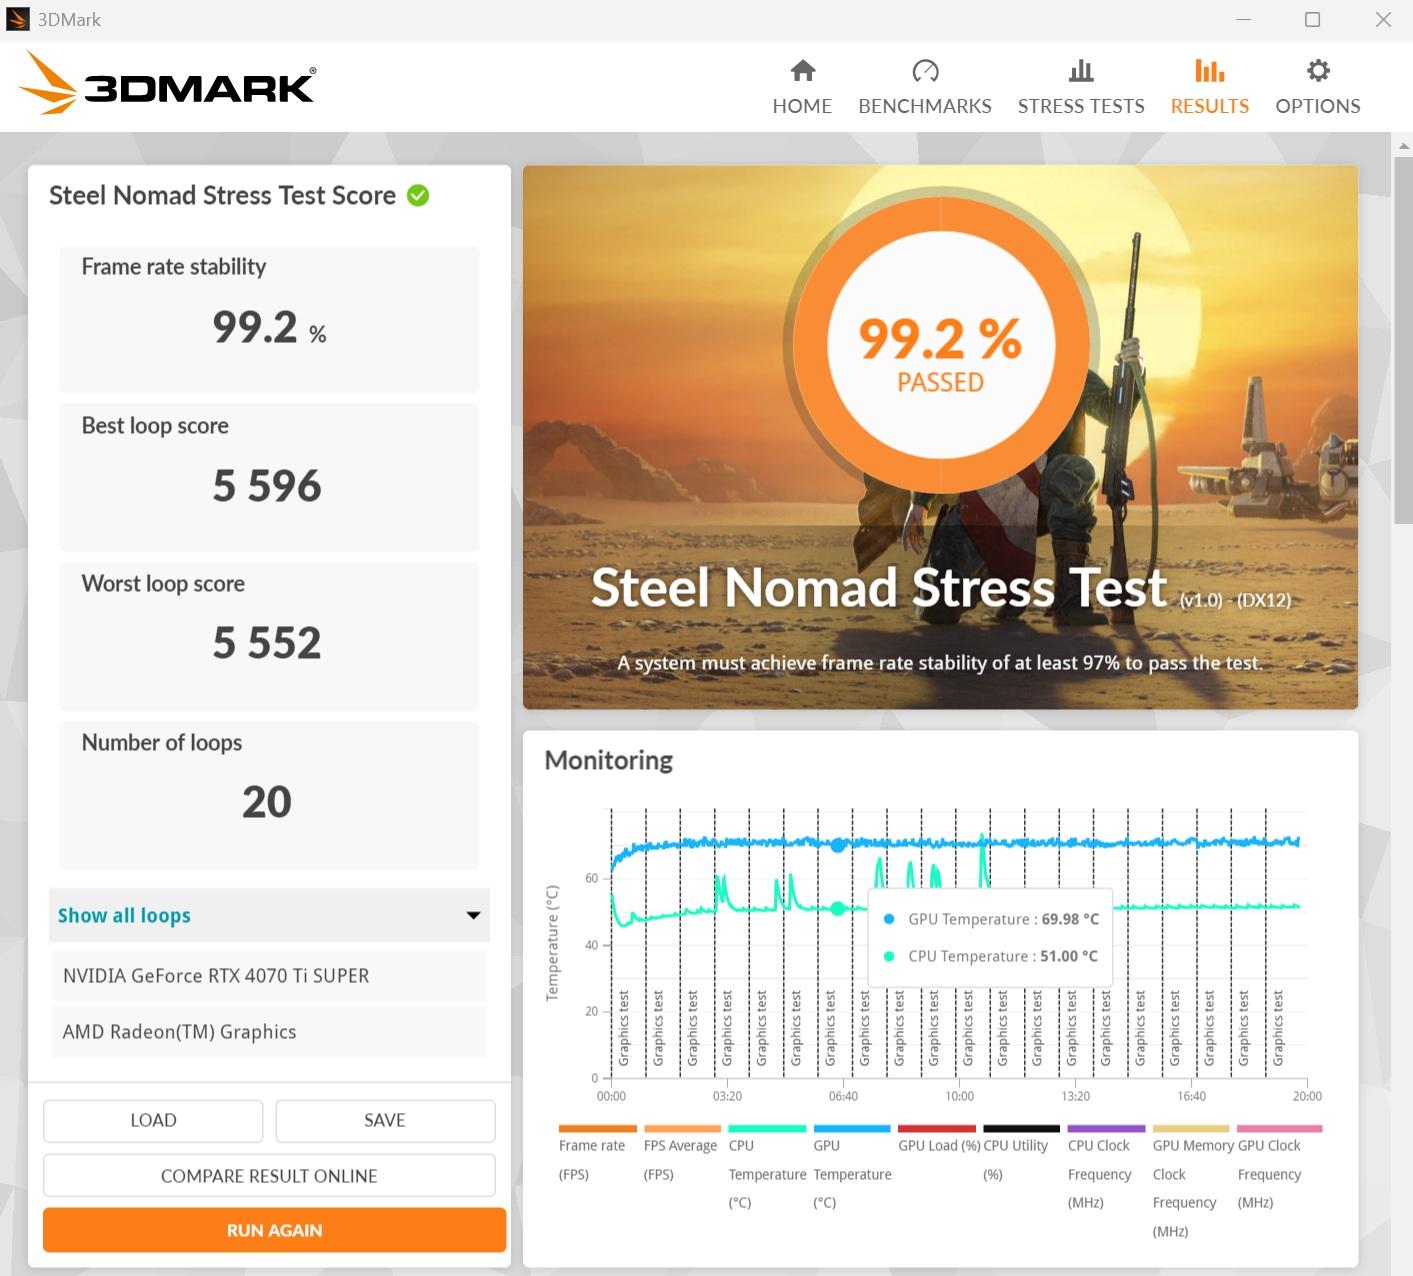Click the Temperature (°C) axis title

coord(552,943)
